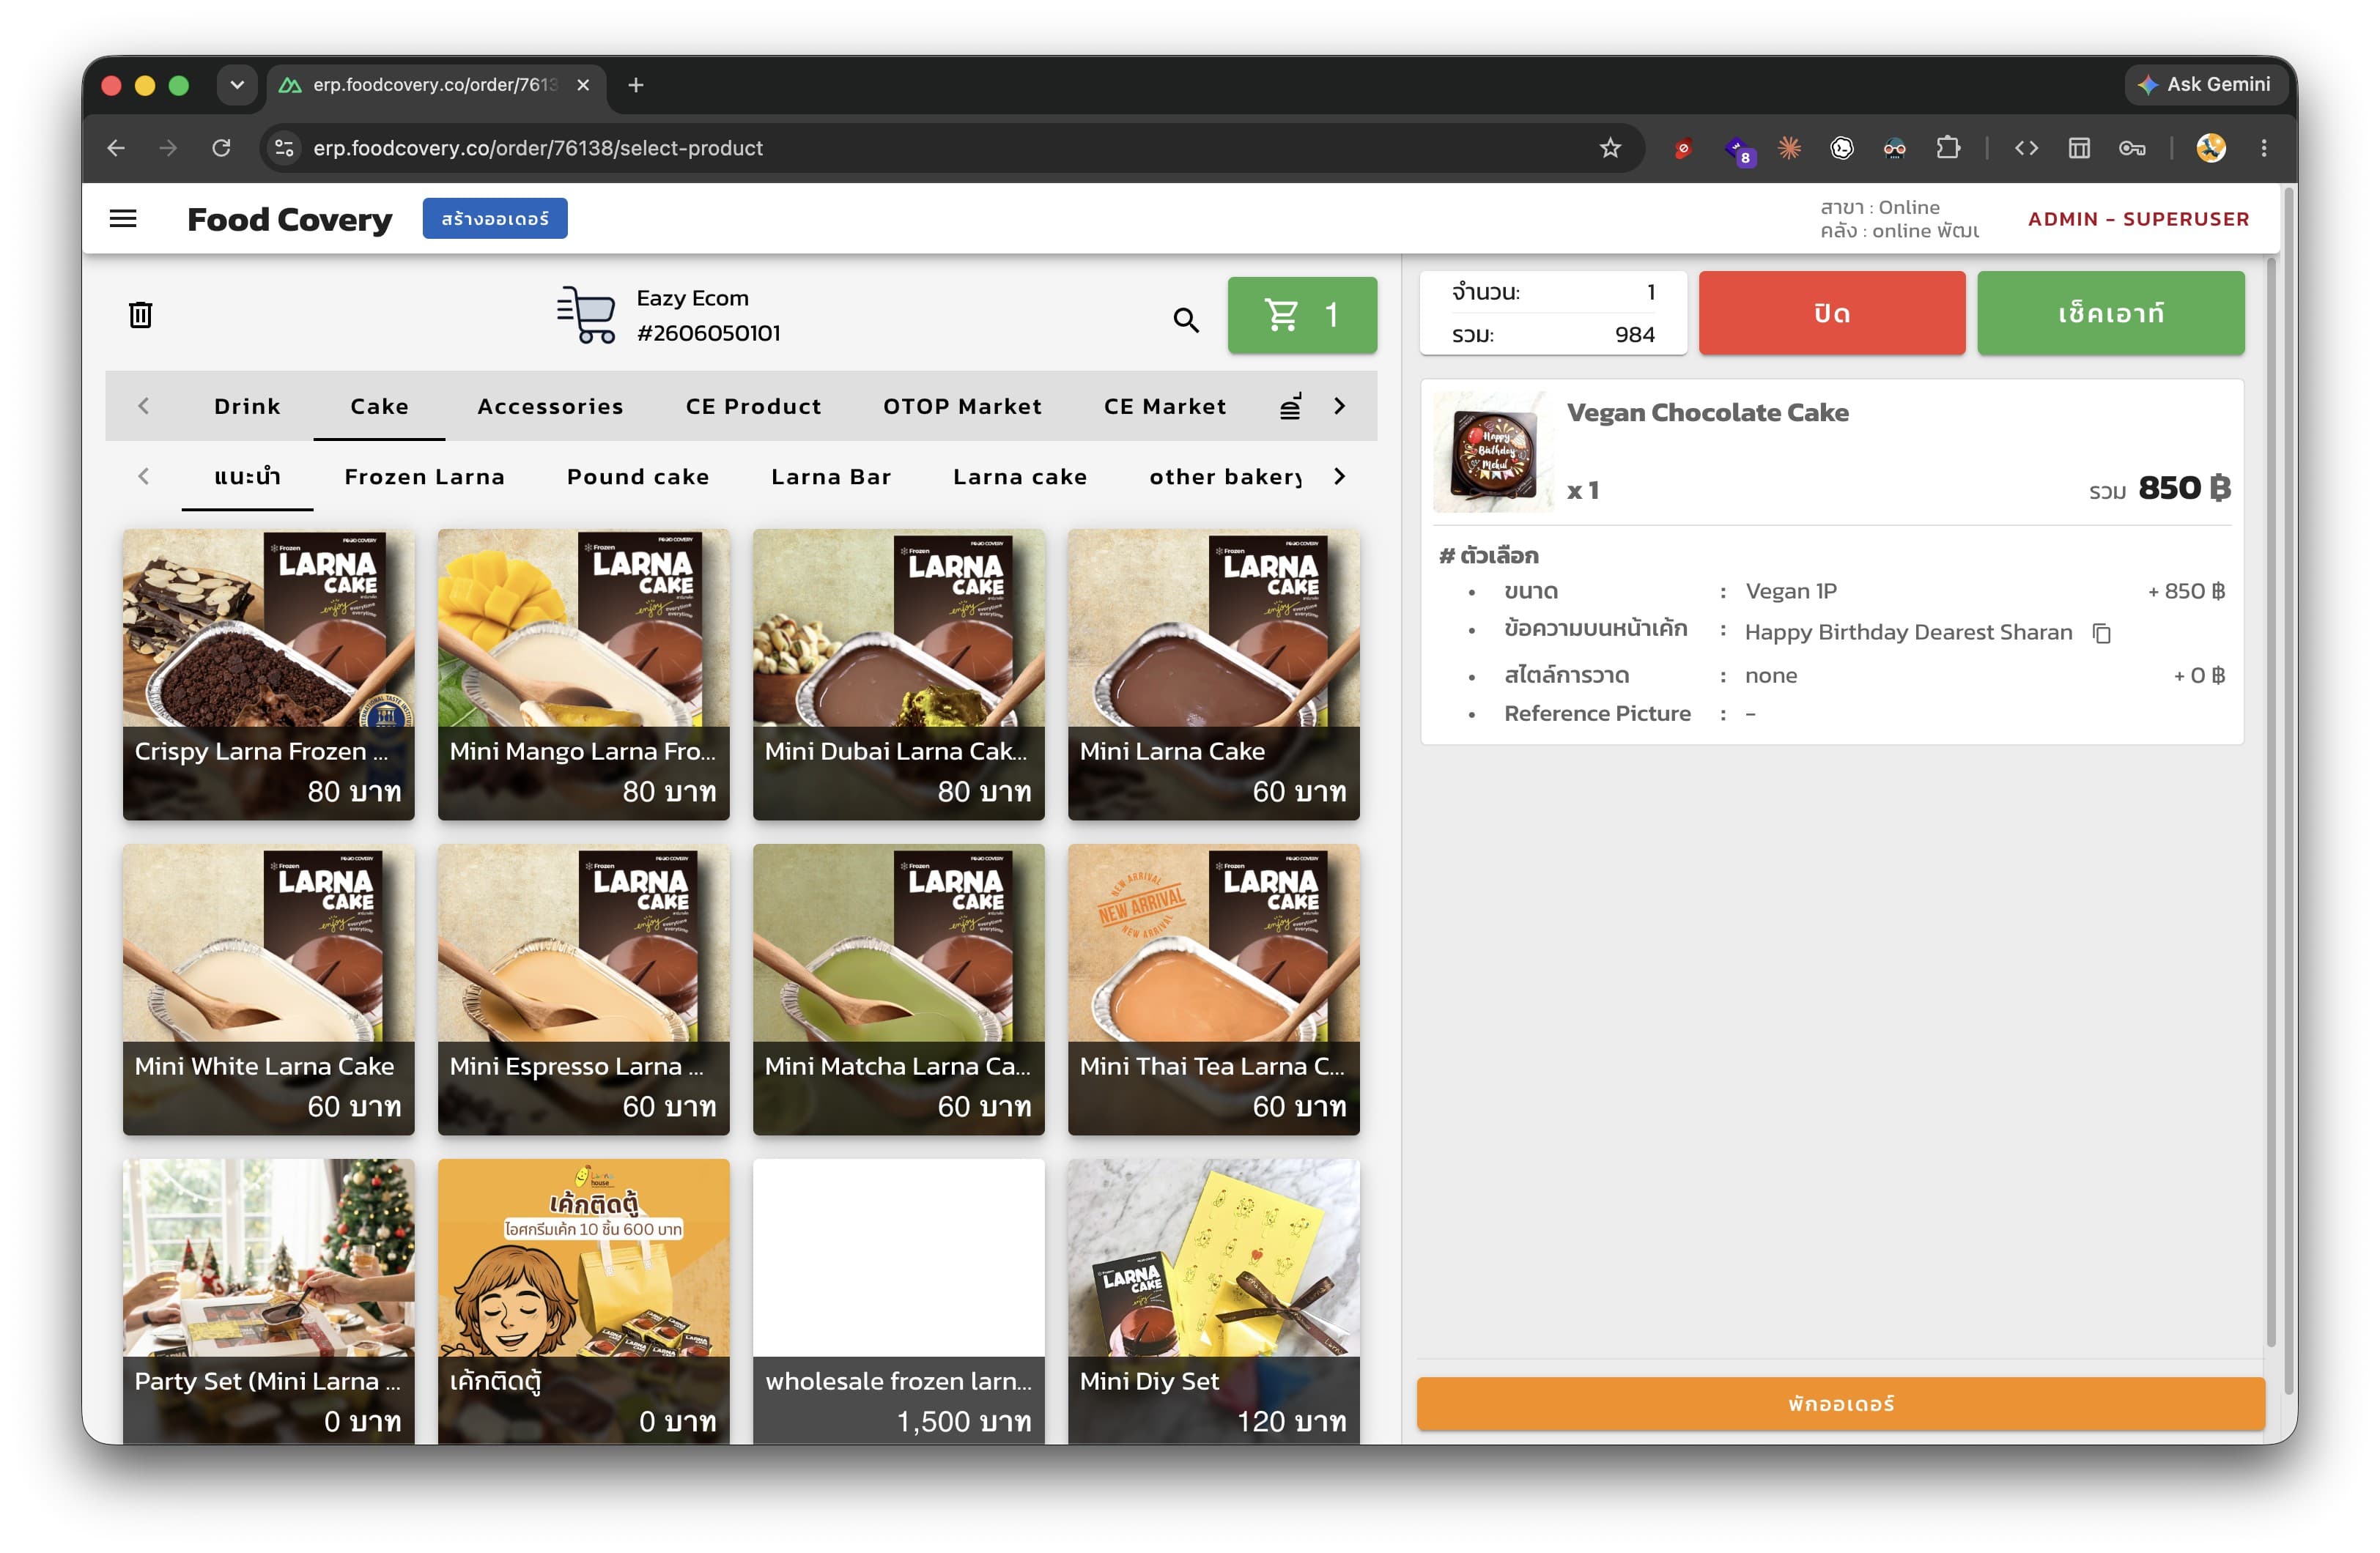Open the CE Market tab
This screenshot has width=2380, height=1553.
tap(1165, 406)
